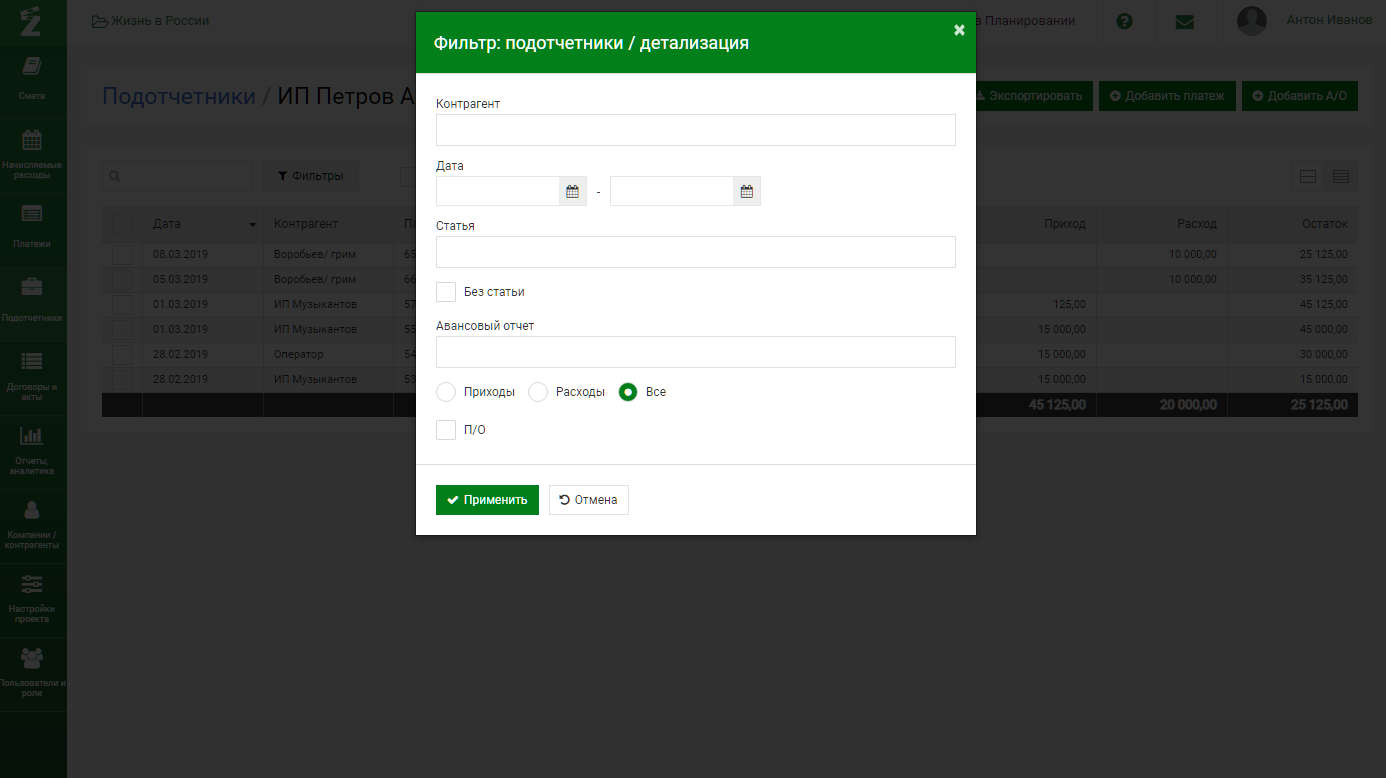Tick checkbox for 05.03.2019 row
This screenshot has height=778, width=1386.
coord(122,280)
